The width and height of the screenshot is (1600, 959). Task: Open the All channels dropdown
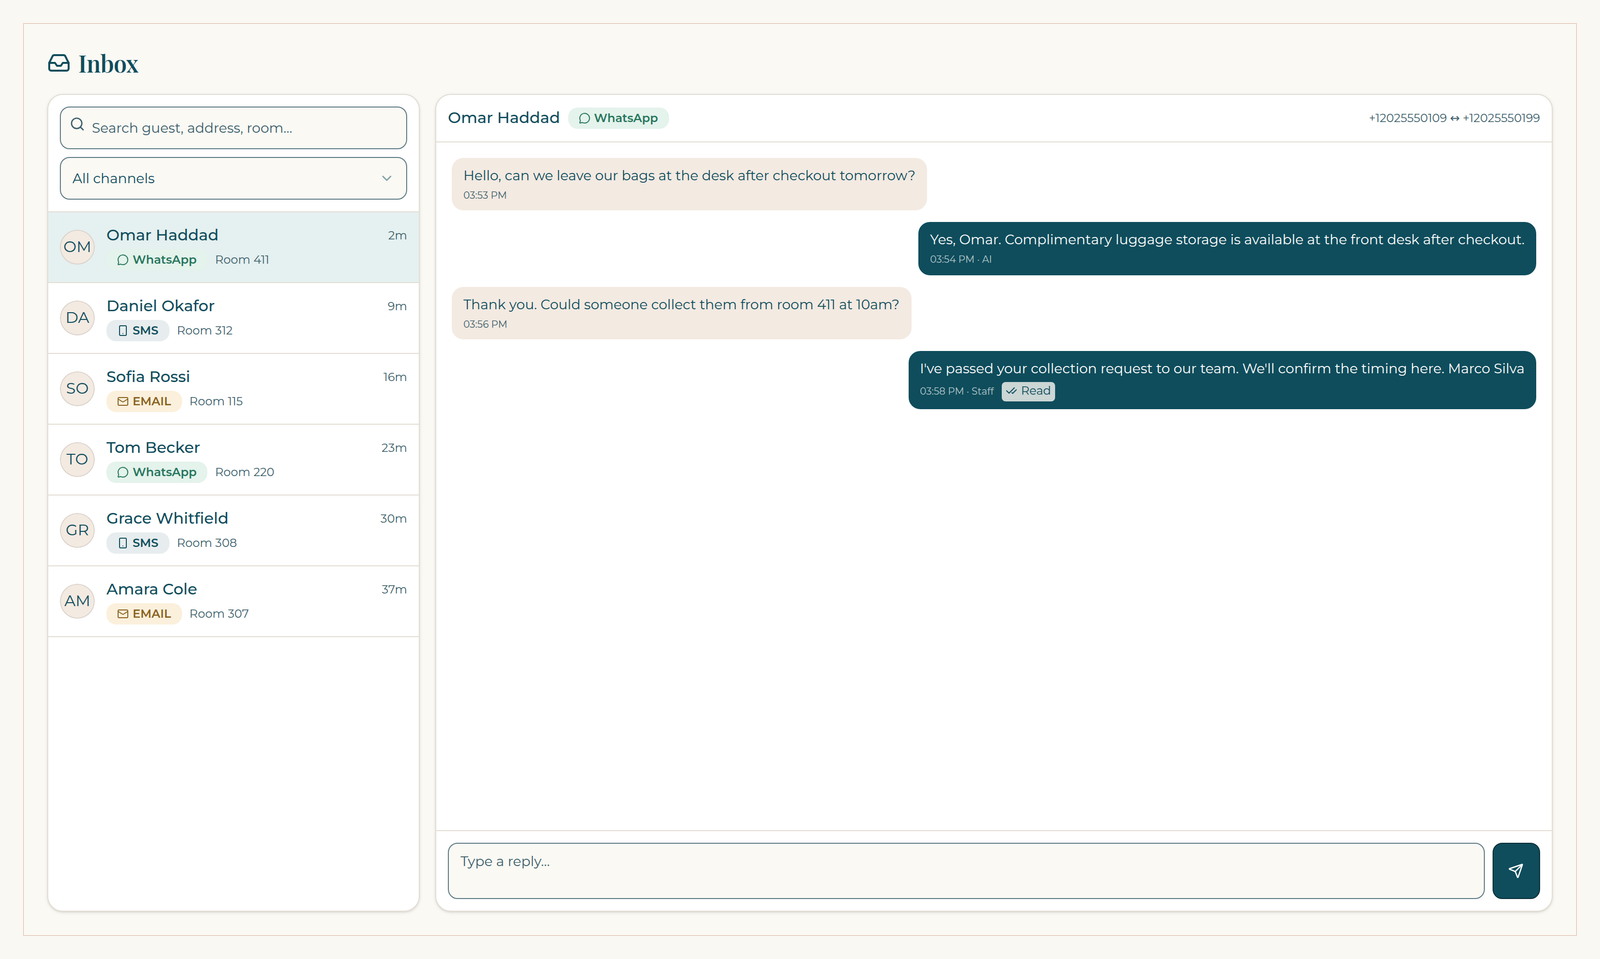coord(233,178)
